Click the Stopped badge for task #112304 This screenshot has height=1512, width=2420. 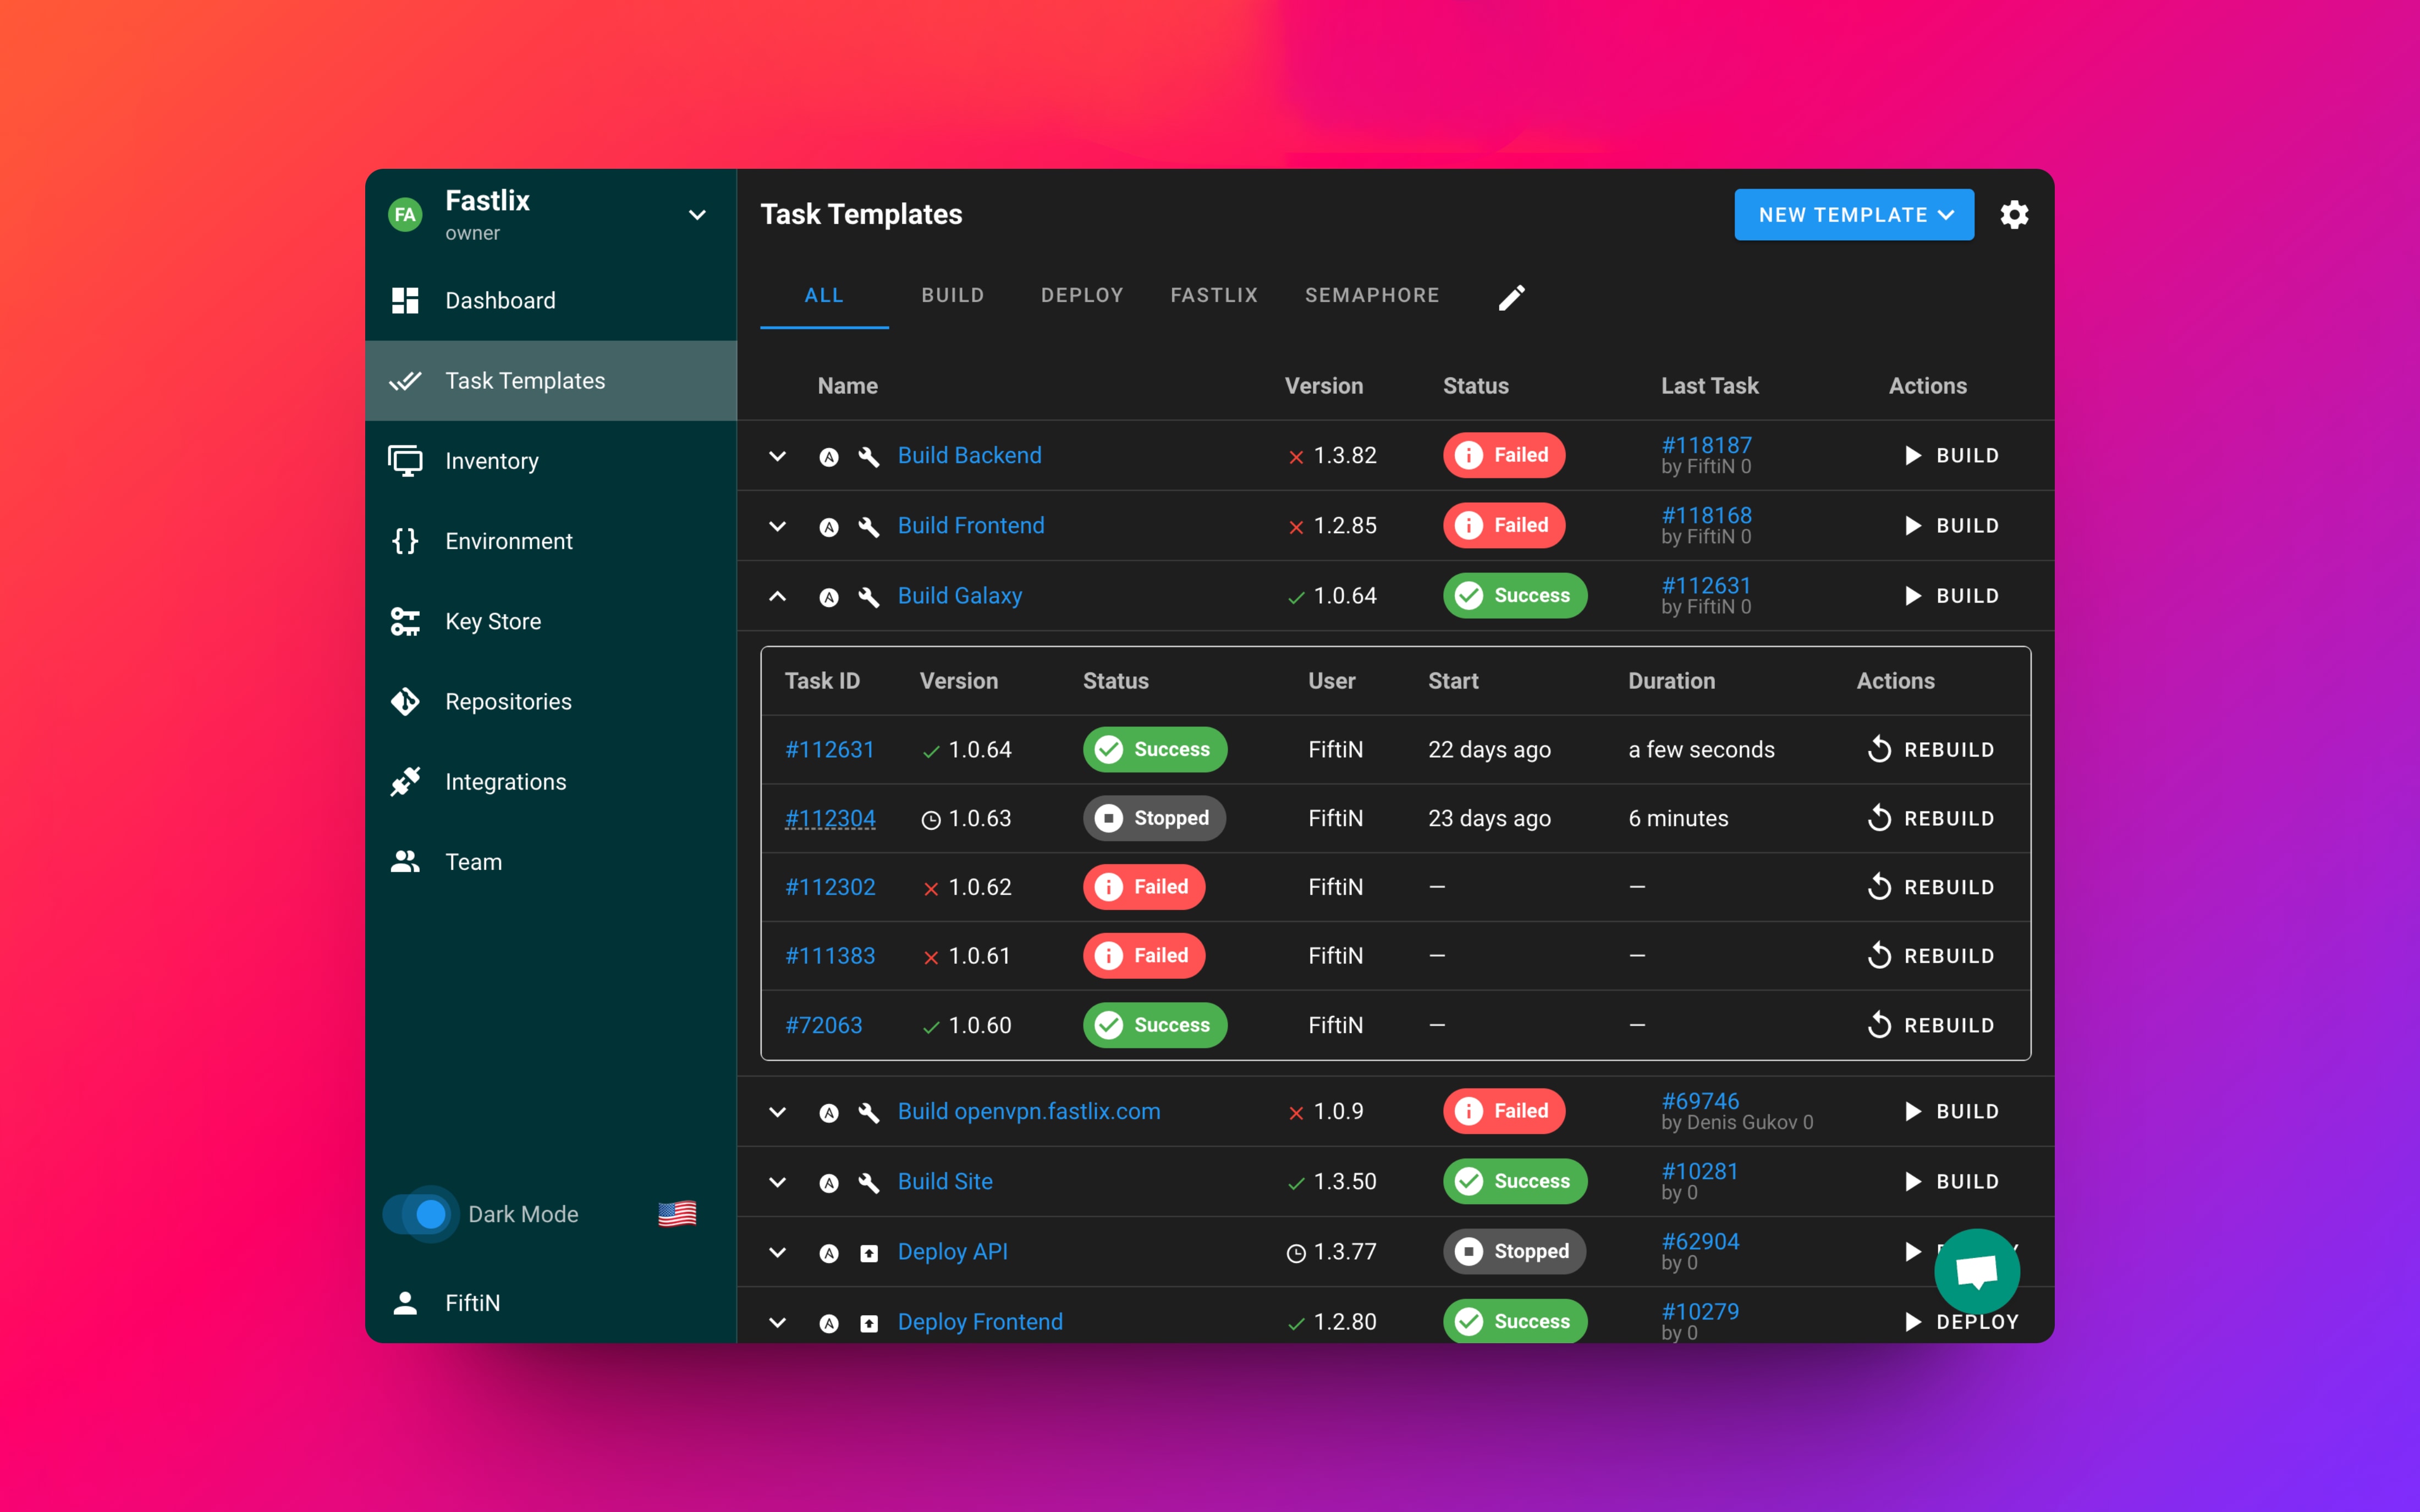(1154, 818)
